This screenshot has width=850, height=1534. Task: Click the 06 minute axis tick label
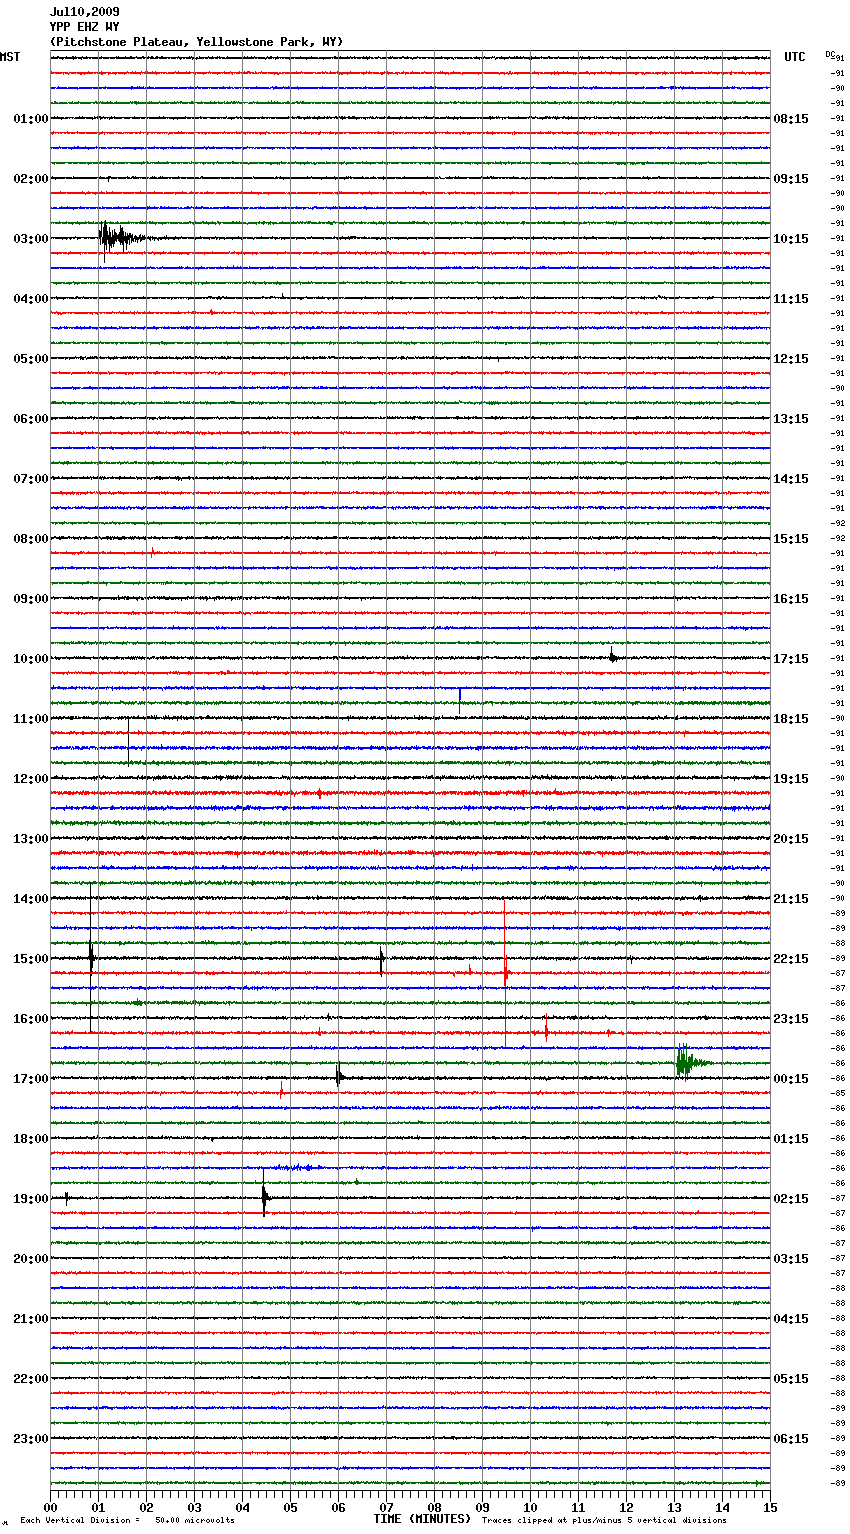(x=338, y=1507)
